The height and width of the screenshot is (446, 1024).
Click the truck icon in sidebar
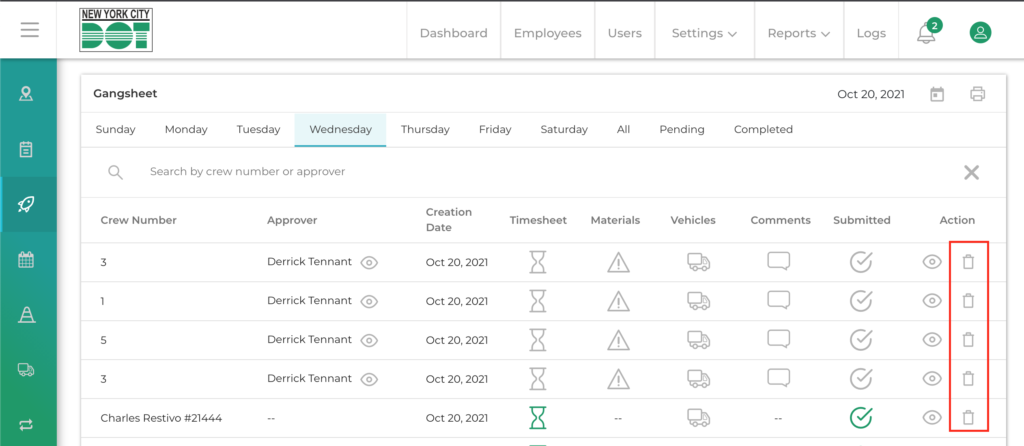click(x=27, y=369)
